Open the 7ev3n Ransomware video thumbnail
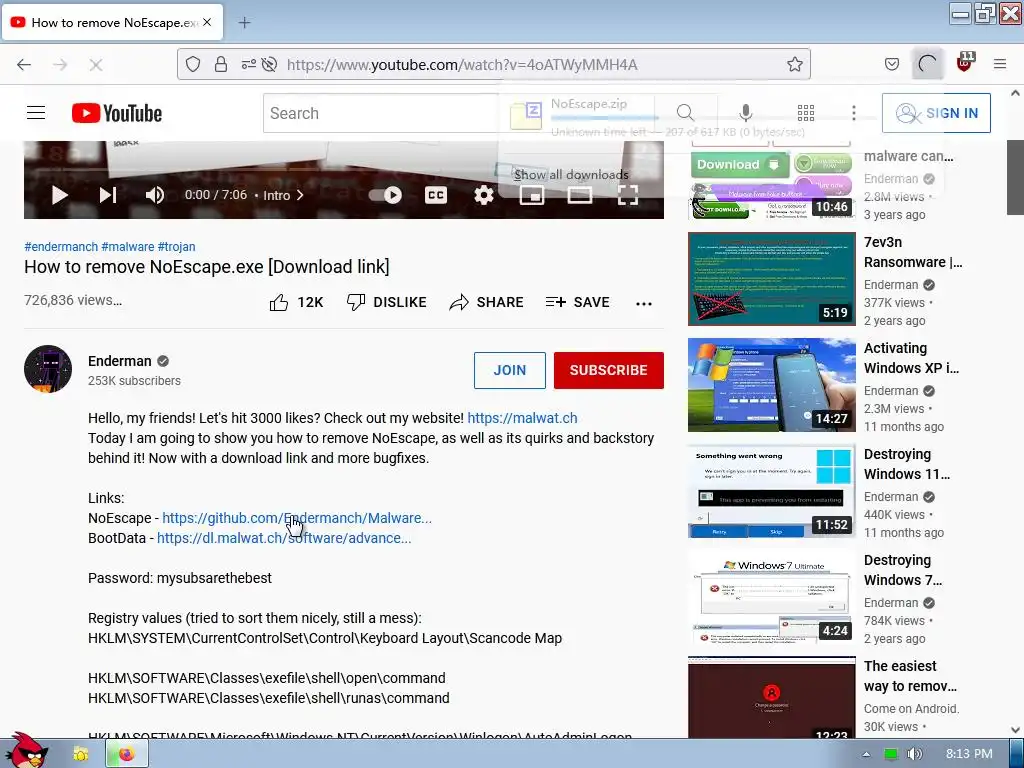Image resolution: width=1024 pixels, height=768 pixels. click(771, 279)
